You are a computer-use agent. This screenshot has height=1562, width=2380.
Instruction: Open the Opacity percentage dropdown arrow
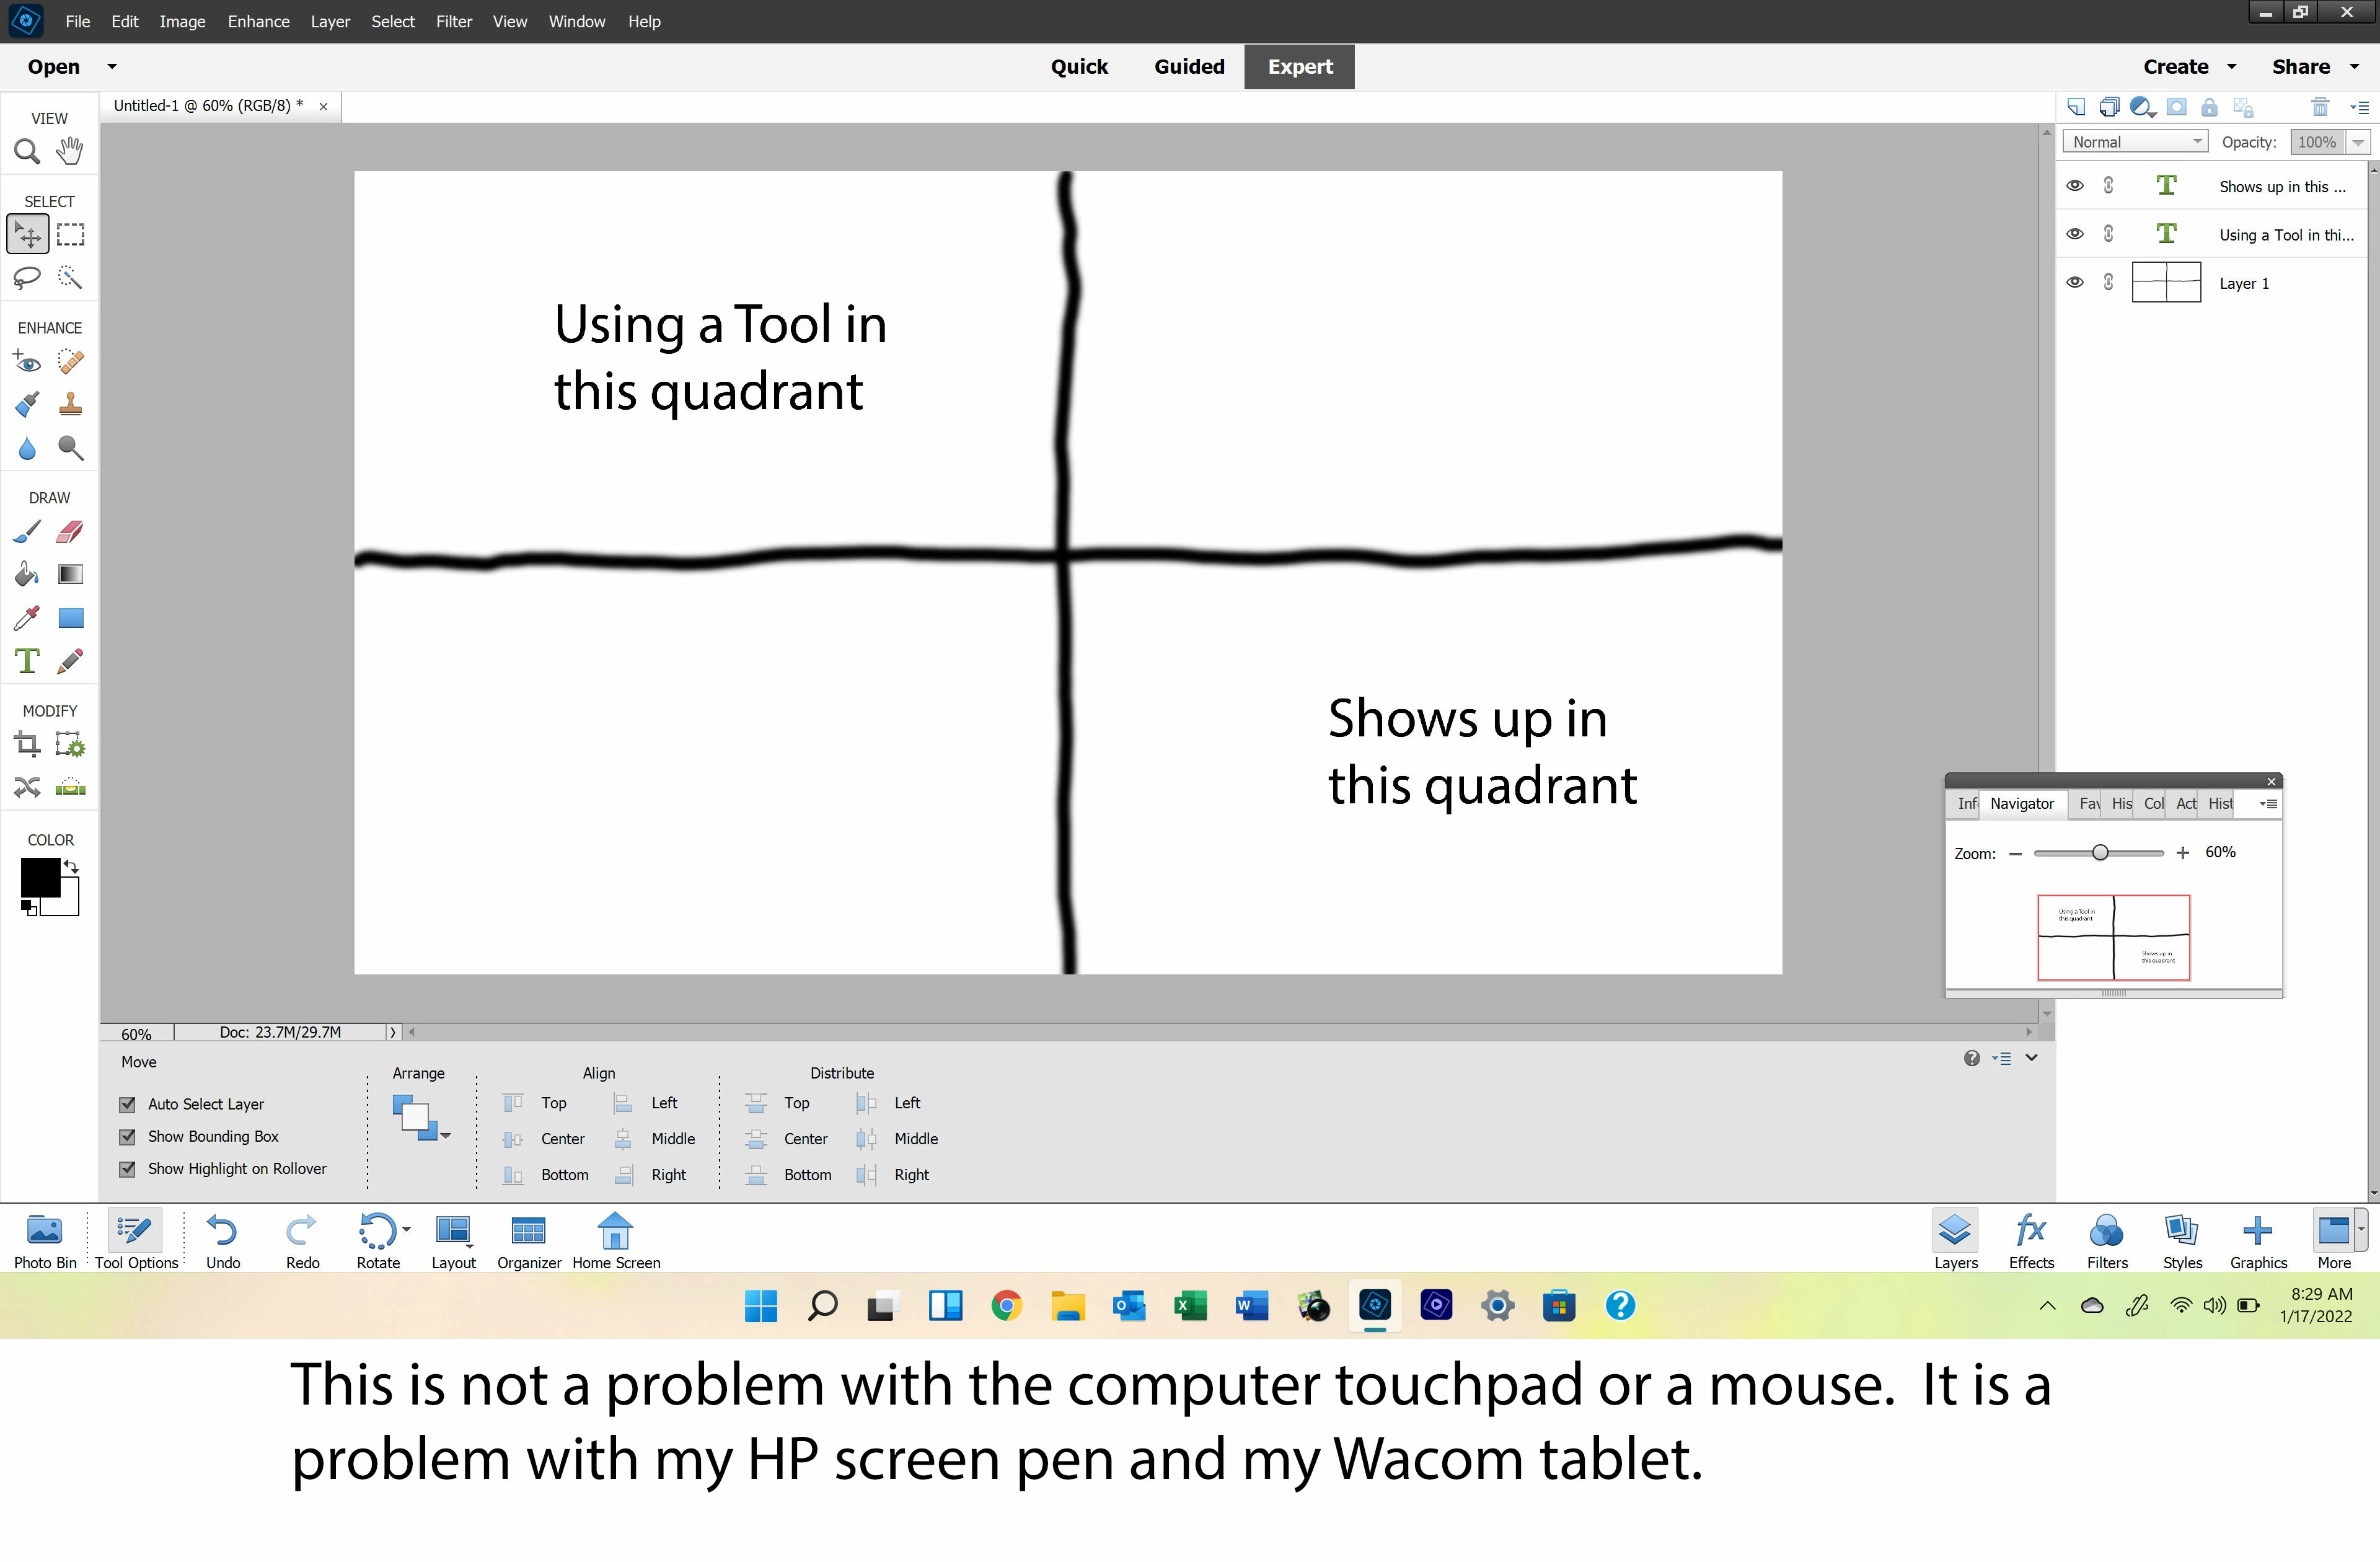click(x=2358, y=142)
